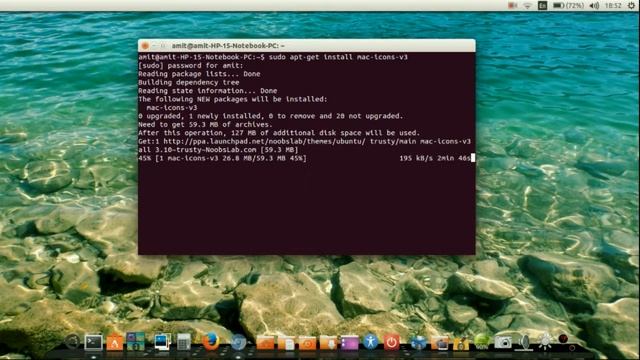Click the 18:52 clock in top panel
Screen dimensions: 640x360
pyautogui.click(x=613, y=5)
